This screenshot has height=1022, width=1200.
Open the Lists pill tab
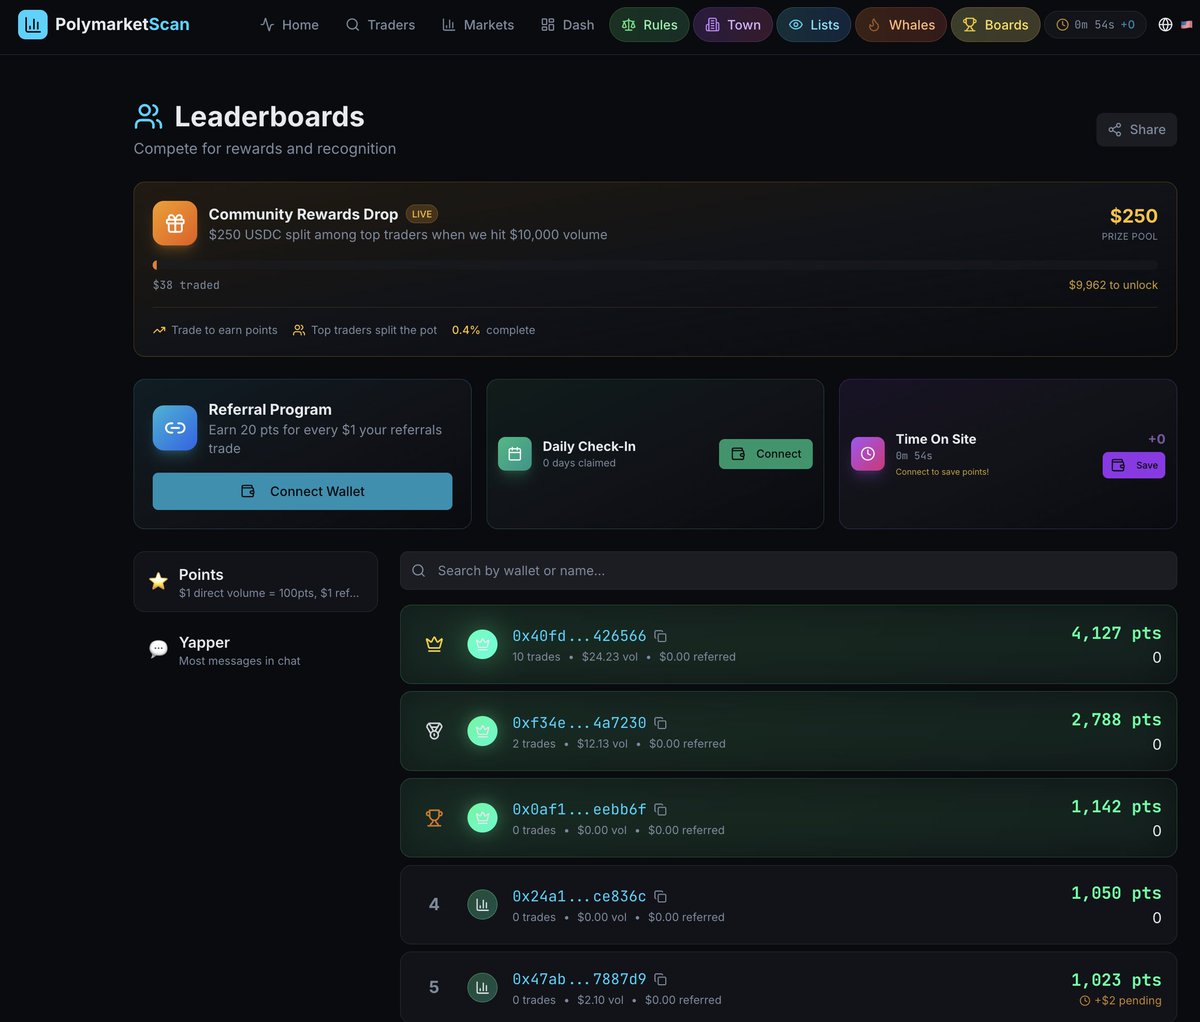[x=814, y=25]
